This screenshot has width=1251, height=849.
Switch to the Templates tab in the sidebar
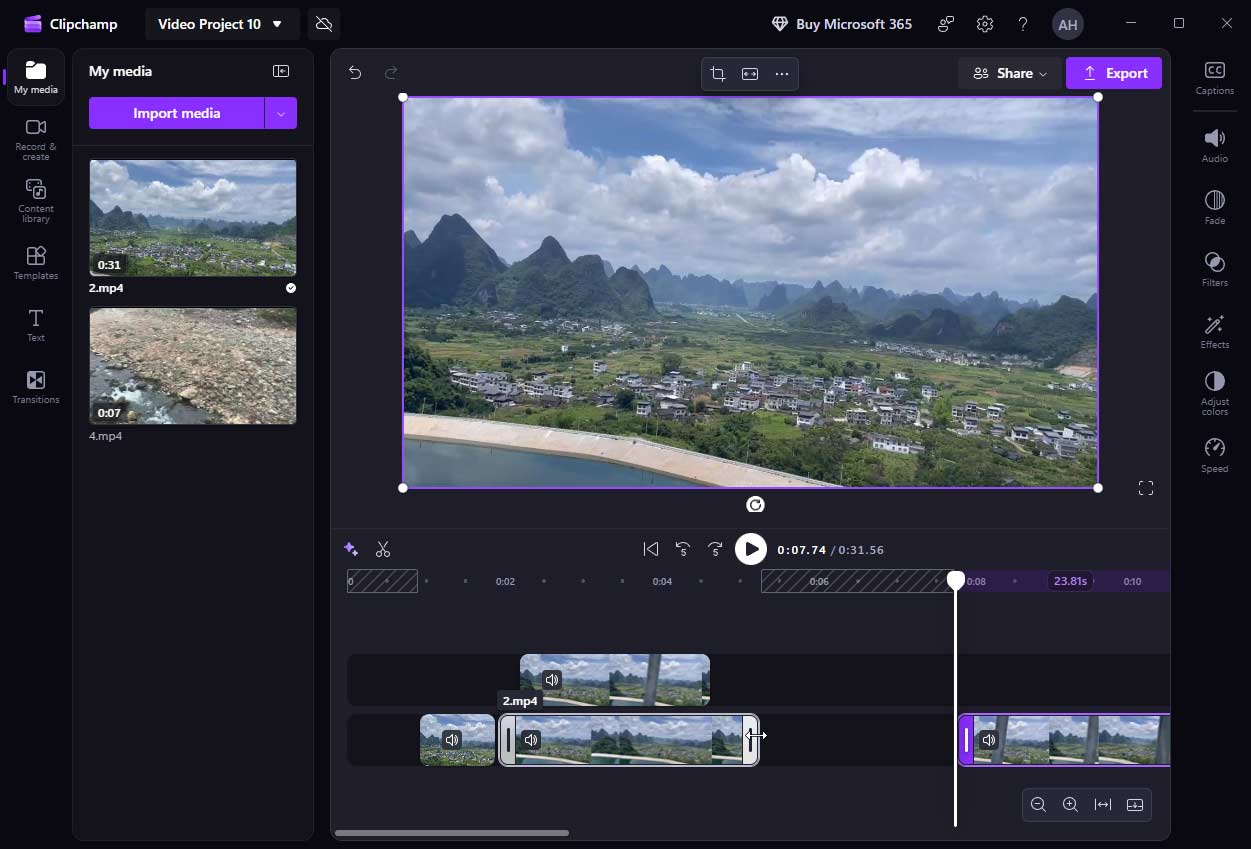(35, 262)
